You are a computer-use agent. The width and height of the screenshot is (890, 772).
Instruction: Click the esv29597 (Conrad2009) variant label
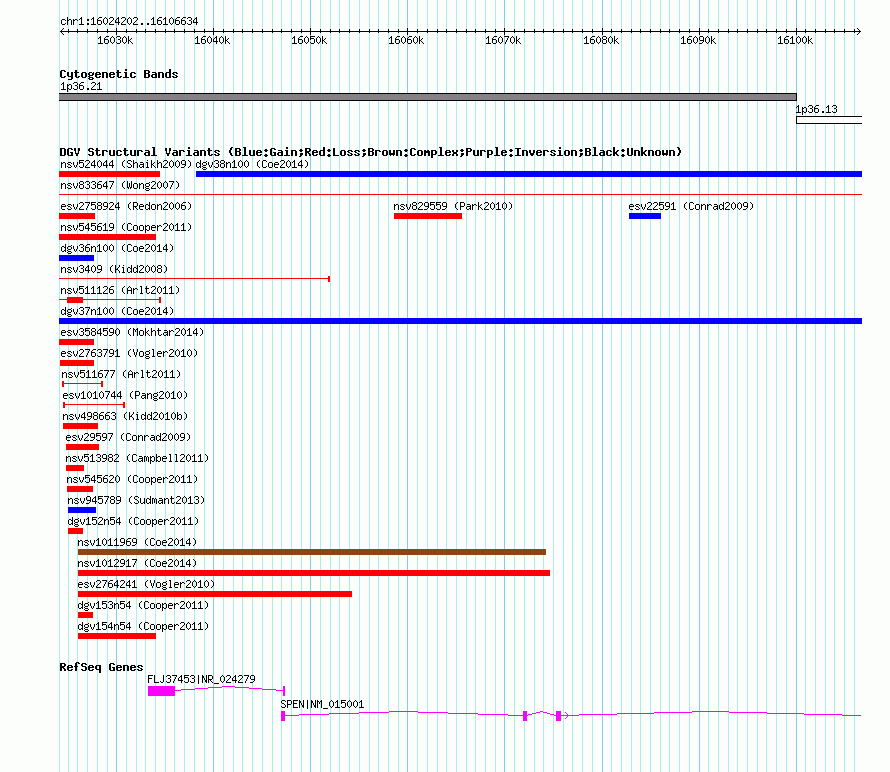pos(128,437)
